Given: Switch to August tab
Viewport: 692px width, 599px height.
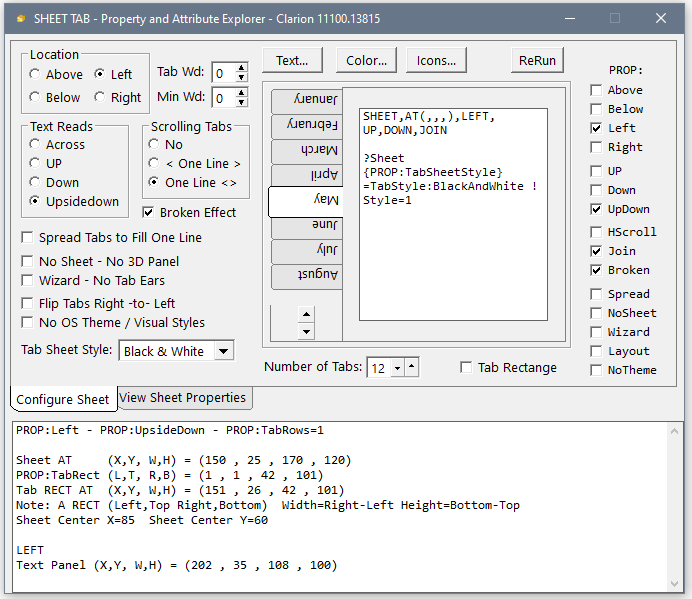Looking at the screenshot, I should (x=307, y=276).
